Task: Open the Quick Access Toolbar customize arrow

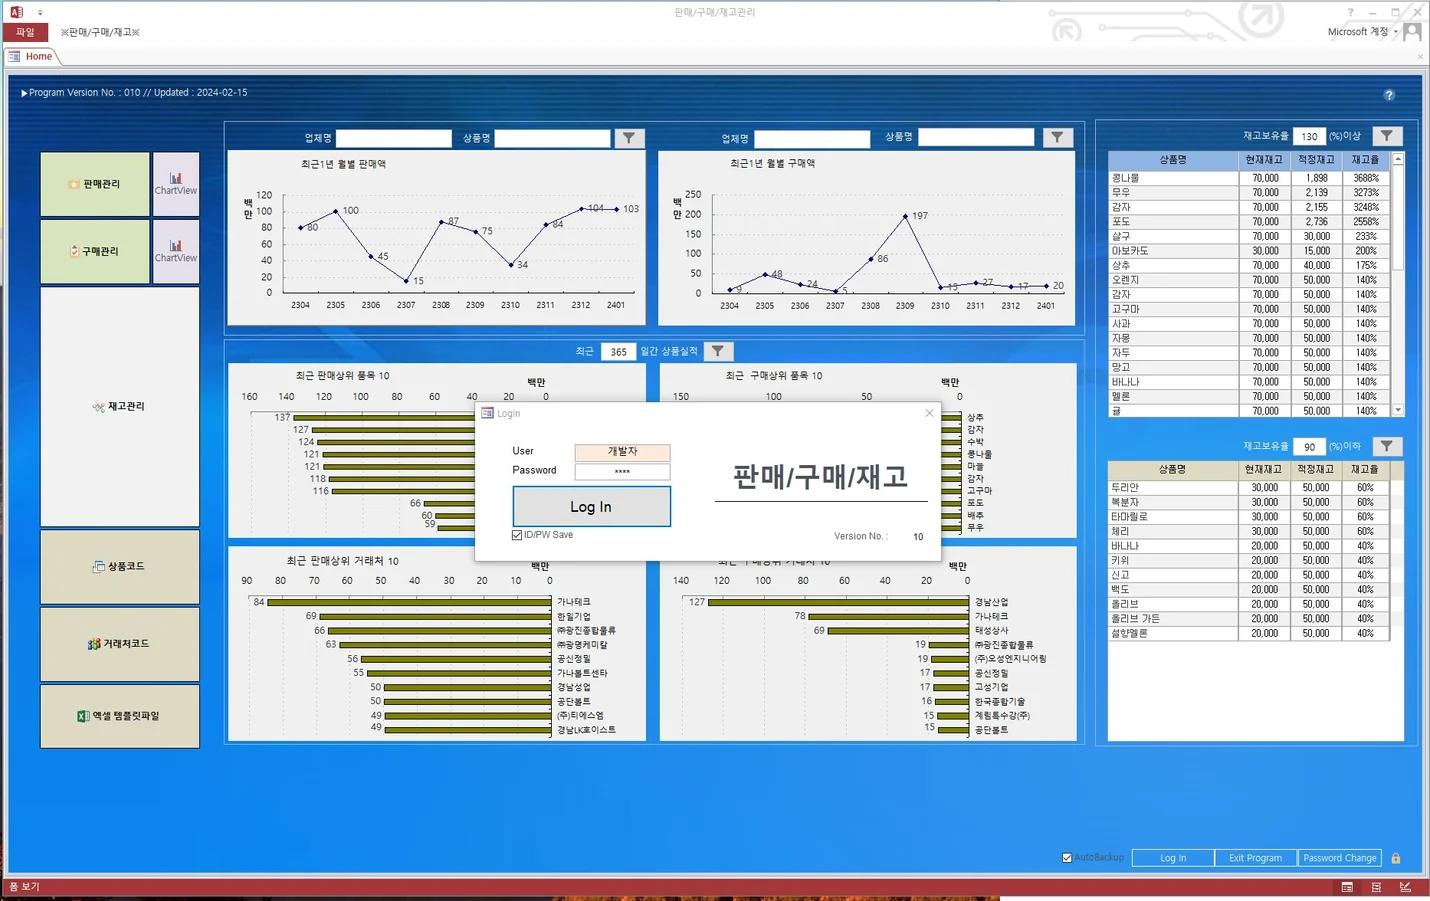Action: tap(40, 13)
